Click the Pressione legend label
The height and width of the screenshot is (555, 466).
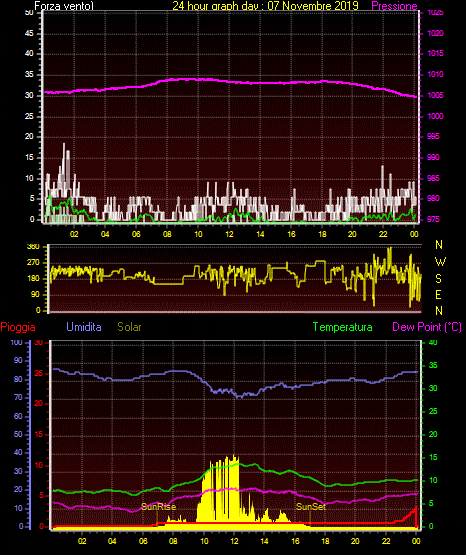point(394,6)
